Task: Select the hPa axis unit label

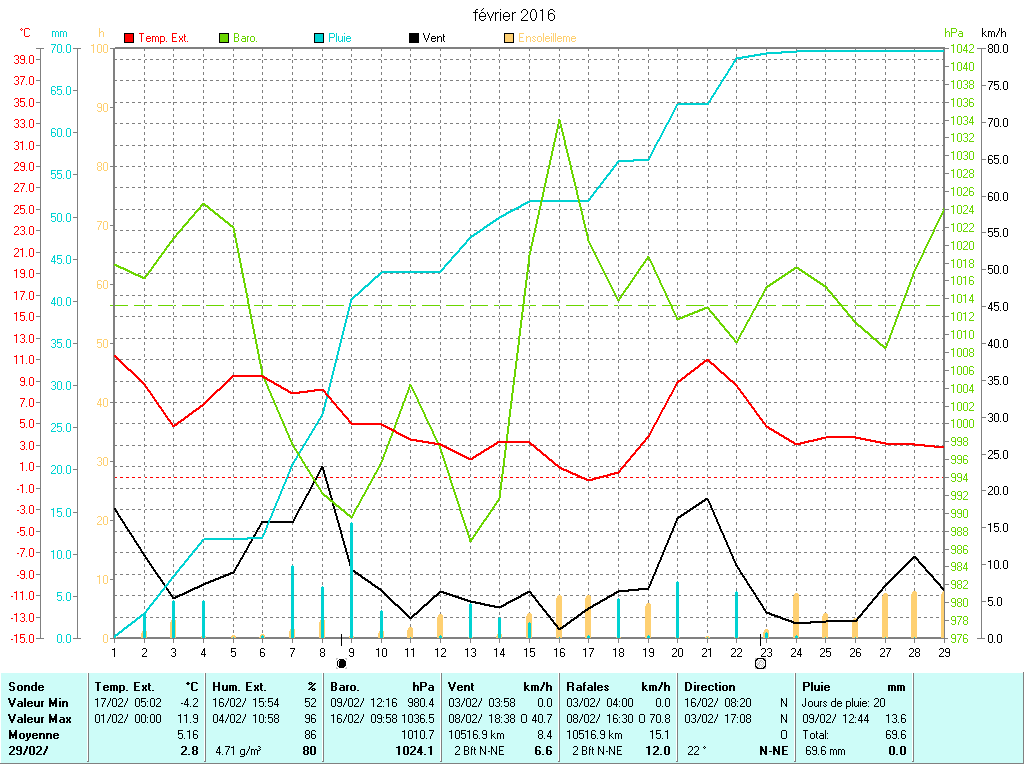Action: [952, 33]
